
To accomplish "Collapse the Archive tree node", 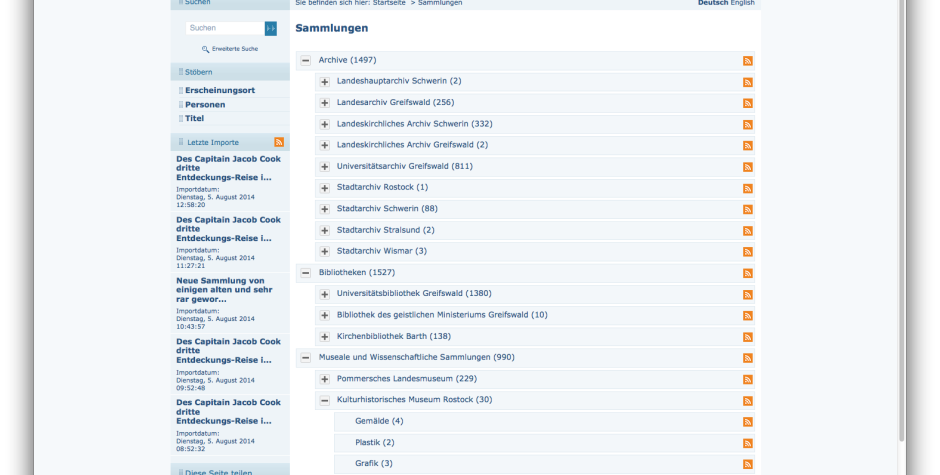I will pyautogui.click(x=306, y=61).
